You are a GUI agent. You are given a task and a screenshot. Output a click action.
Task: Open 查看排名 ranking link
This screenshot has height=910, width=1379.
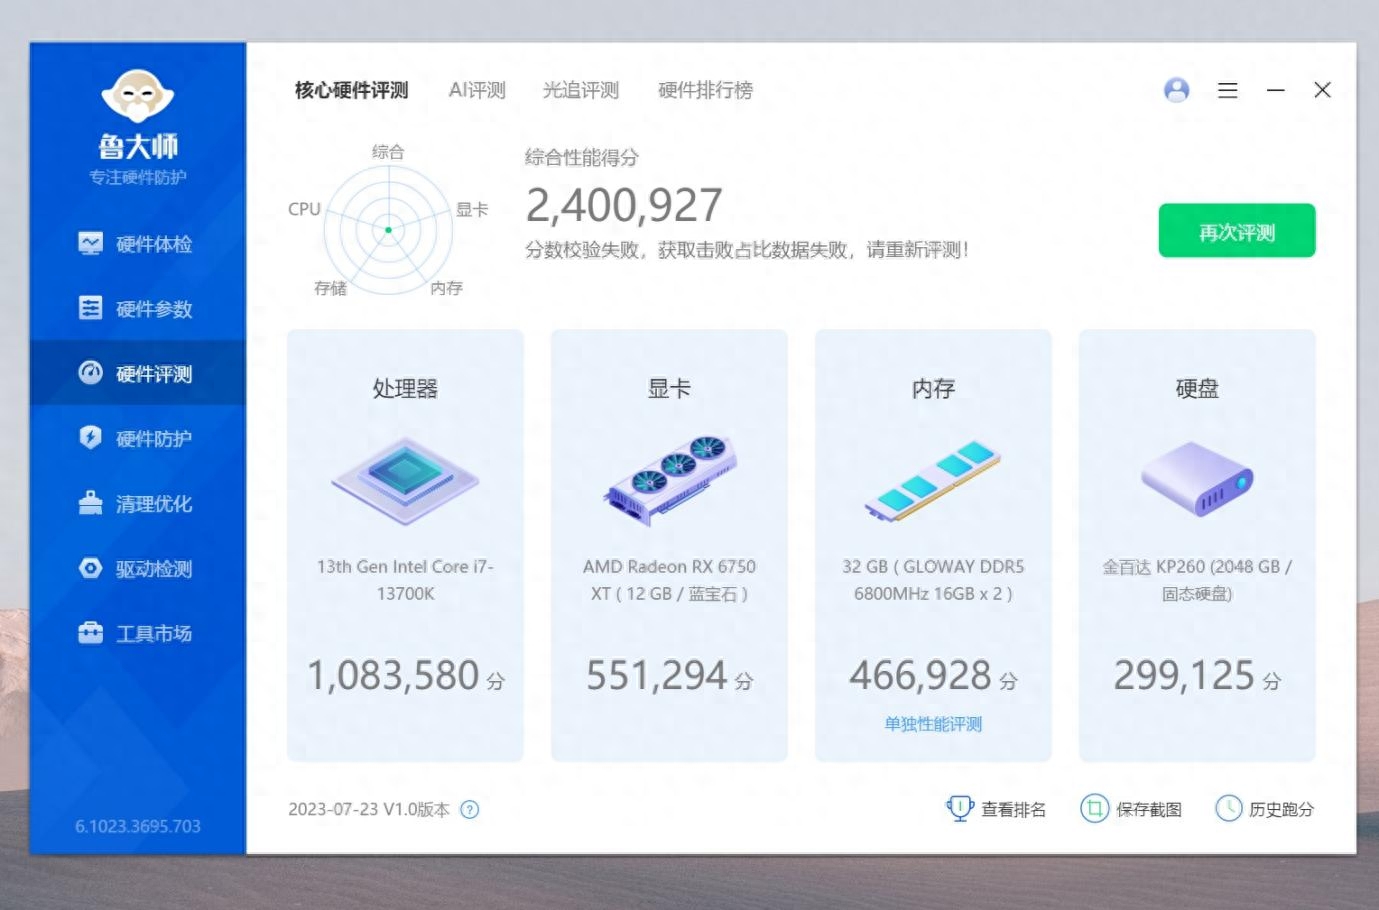[1013, 810]
